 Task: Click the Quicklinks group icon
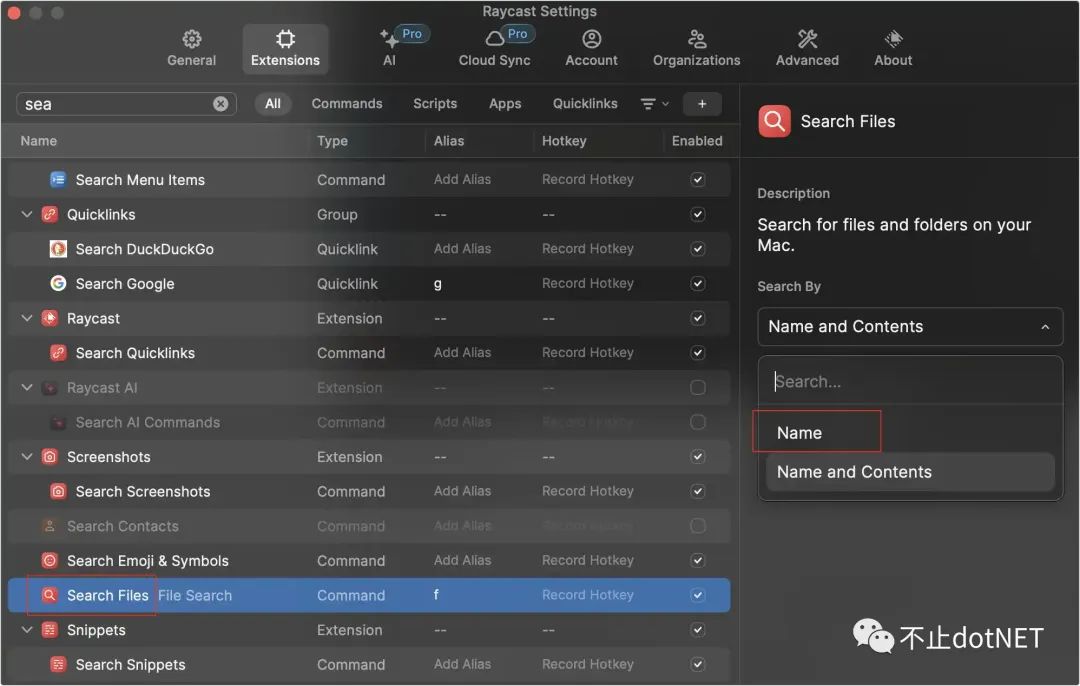[x=50, y=214]
